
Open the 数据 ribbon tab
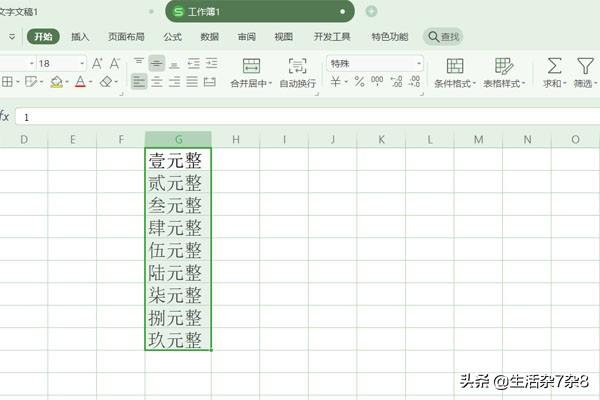click(x=210, y=37)
